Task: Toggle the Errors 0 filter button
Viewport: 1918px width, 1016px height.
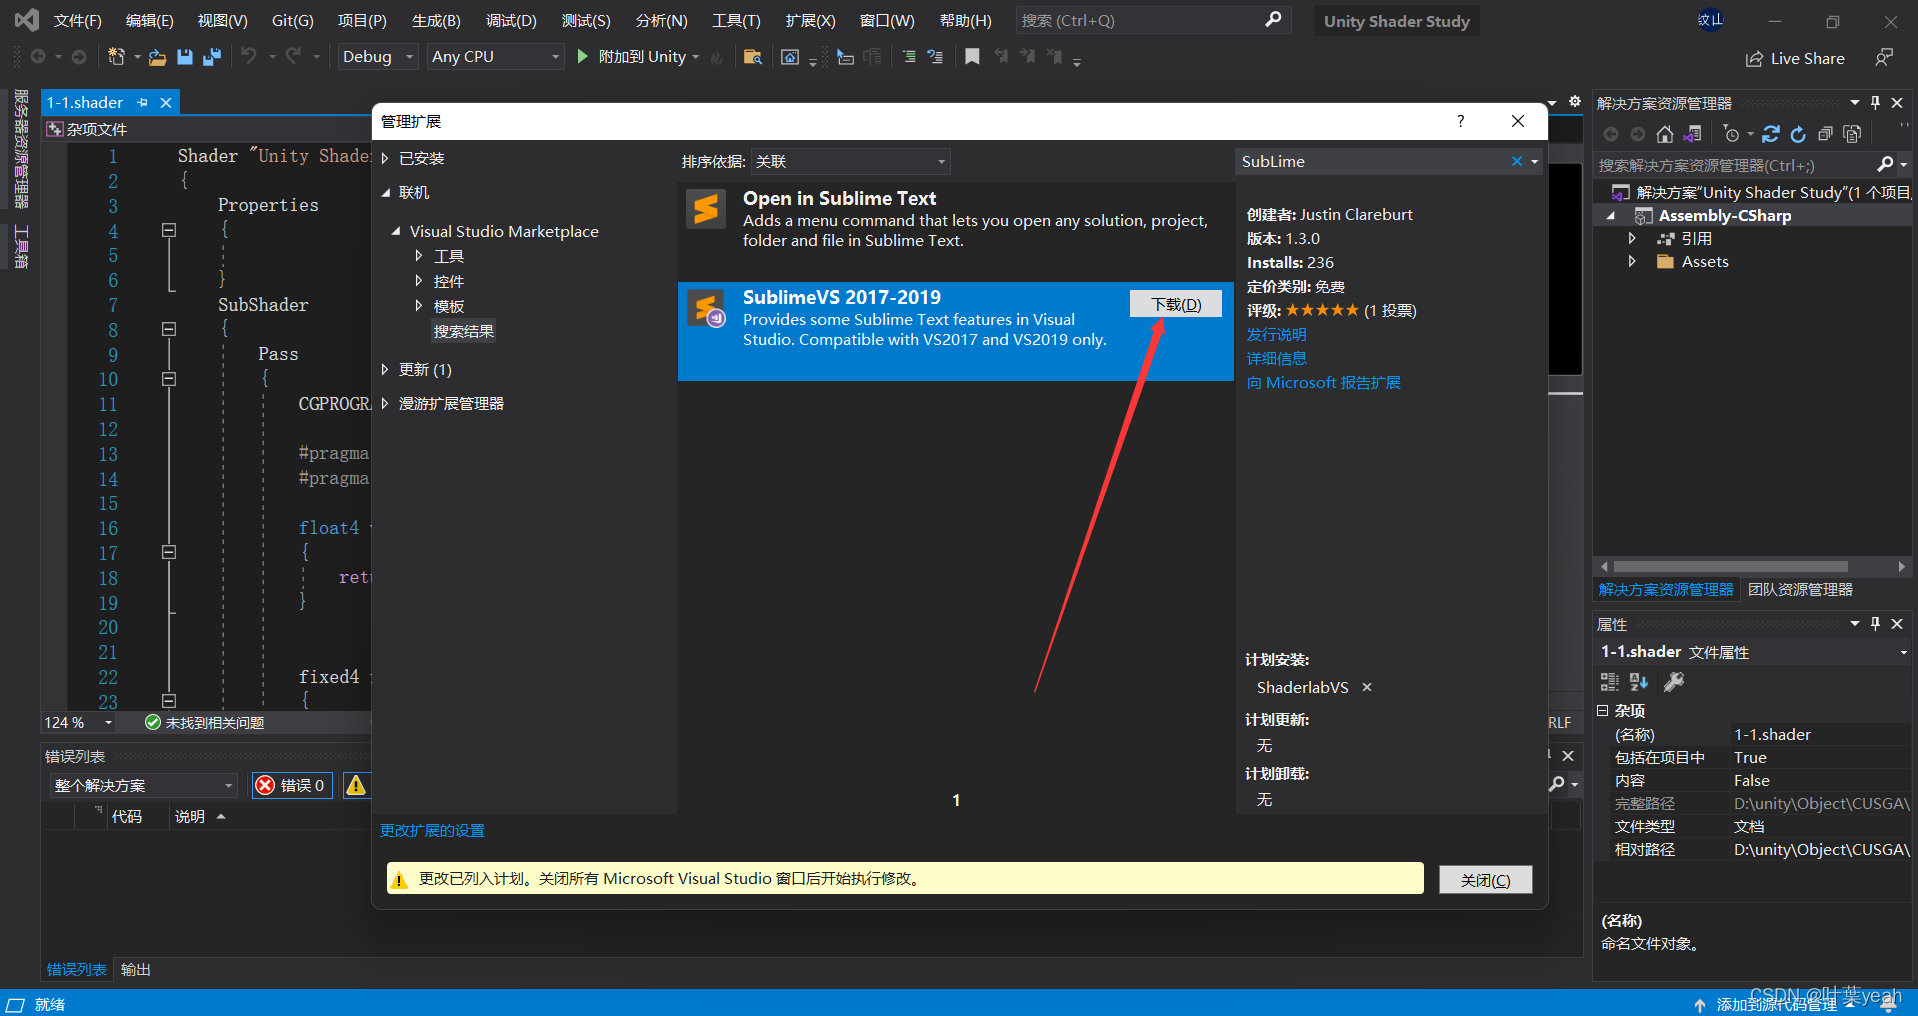Action: (291, 785)
